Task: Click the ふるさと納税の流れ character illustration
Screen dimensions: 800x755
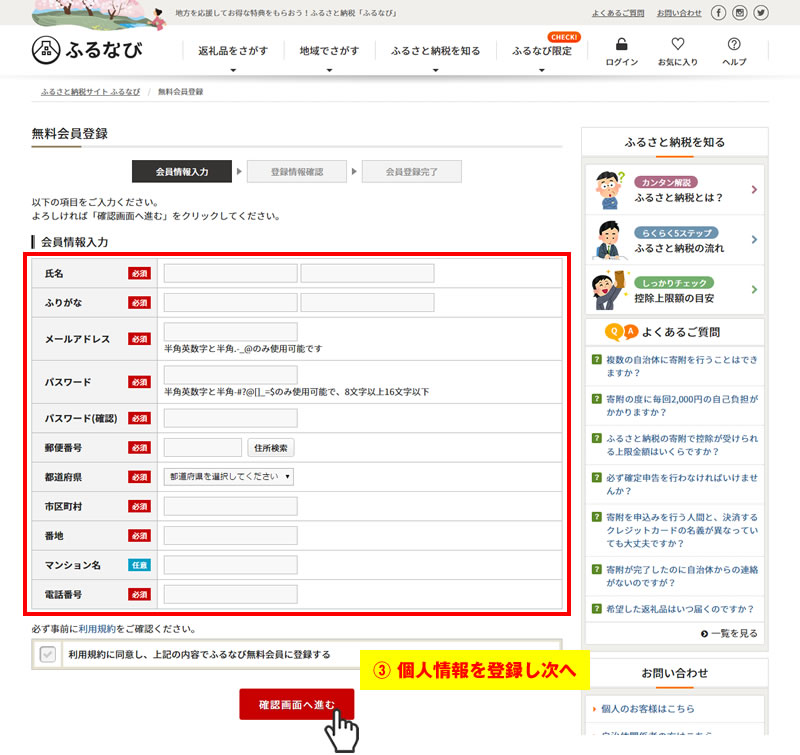Action: 609,240
